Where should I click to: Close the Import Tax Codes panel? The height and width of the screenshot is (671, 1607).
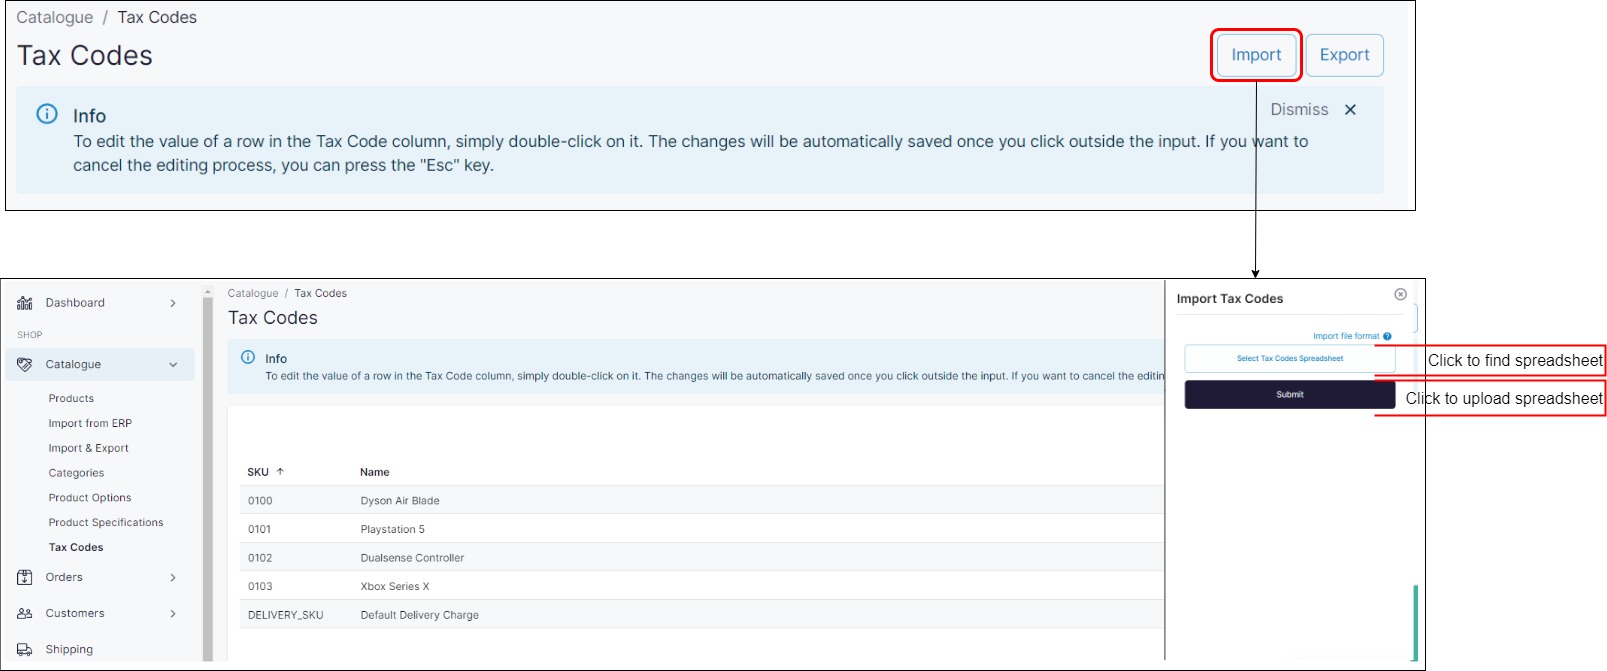pyautogui.click(x=1400, y=294)
